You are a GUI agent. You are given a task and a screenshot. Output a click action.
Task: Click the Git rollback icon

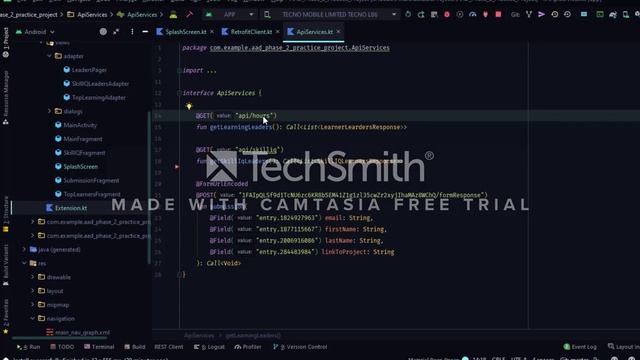pyautogui.click(x=567, y=15)
